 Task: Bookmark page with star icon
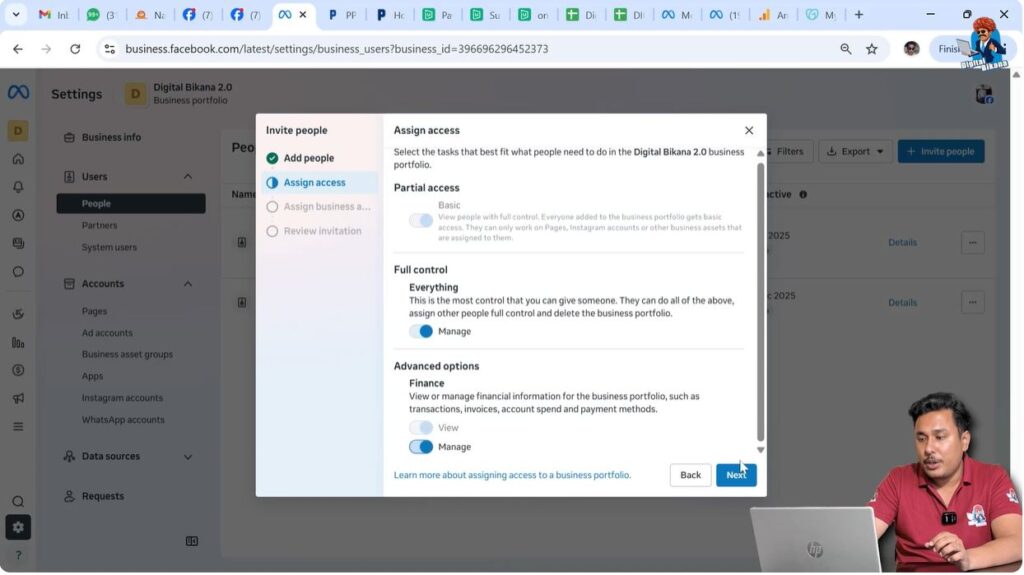872,49
